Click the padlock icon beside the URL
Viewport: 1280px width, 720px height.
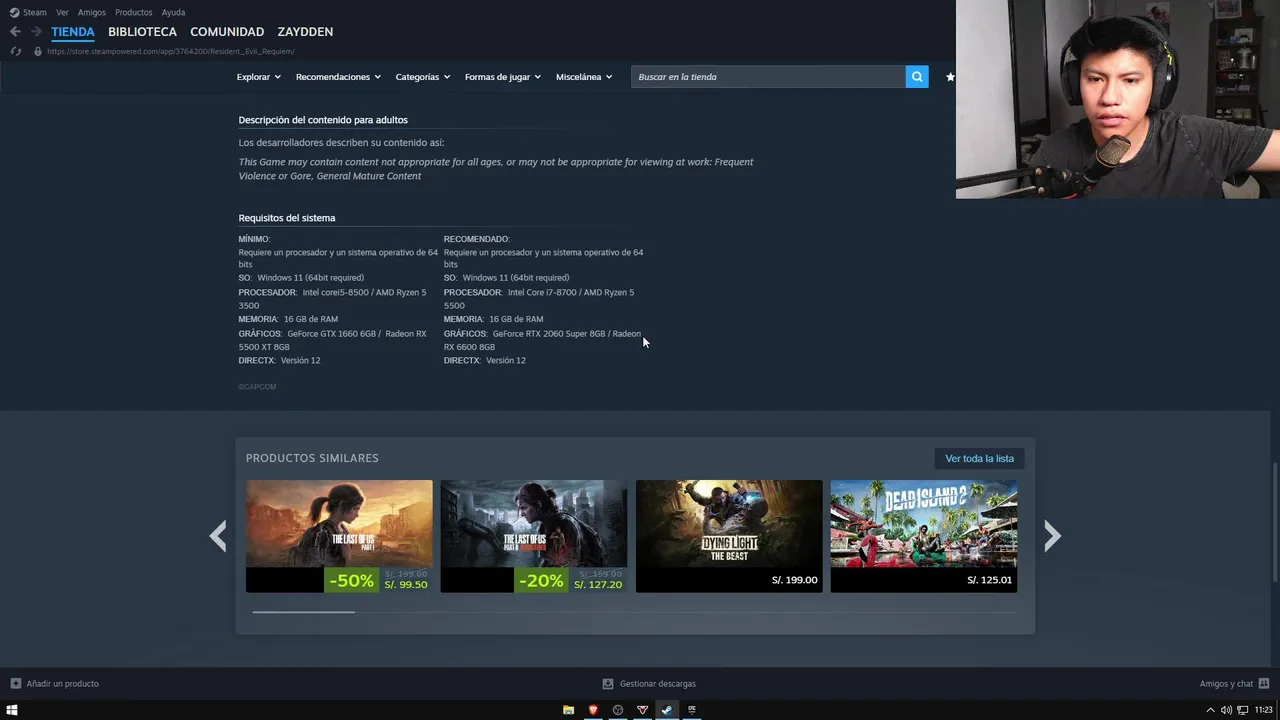pyautogui.click(x=38, y=51)
